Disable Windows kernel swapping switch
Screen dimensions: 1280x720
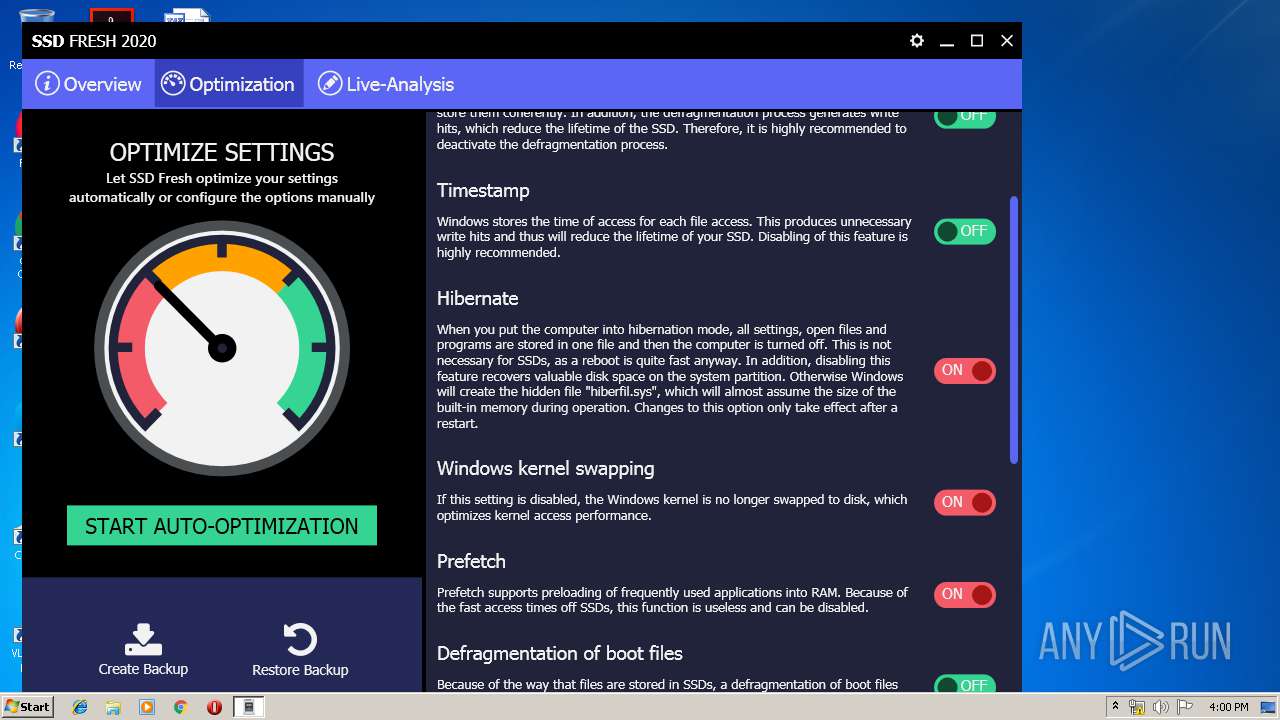pyautogui.click(x=965, y=502)
